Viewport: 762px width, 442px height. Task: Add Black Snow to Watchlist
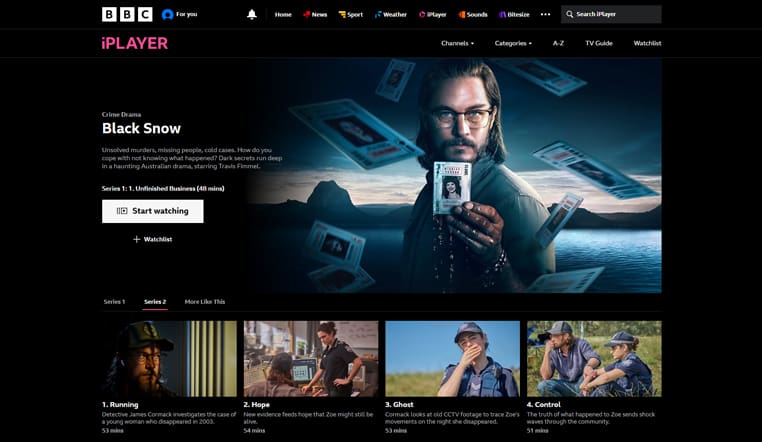pyautogui.click(x=153, y=239)
